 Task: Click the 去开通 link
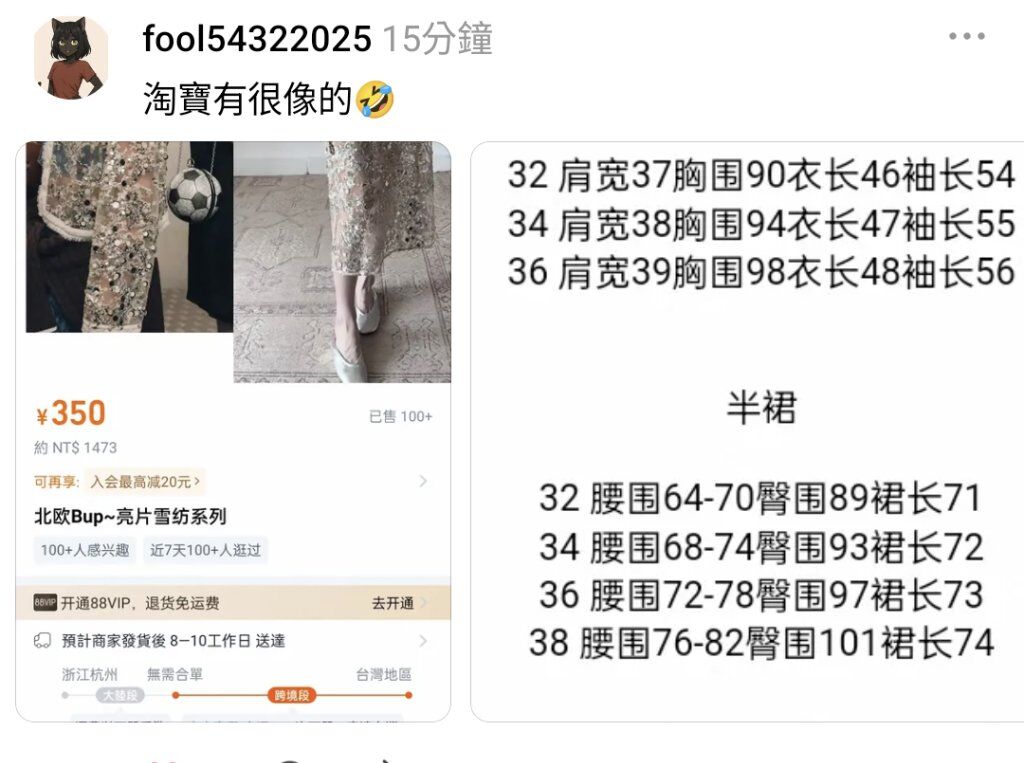point(392,603)
